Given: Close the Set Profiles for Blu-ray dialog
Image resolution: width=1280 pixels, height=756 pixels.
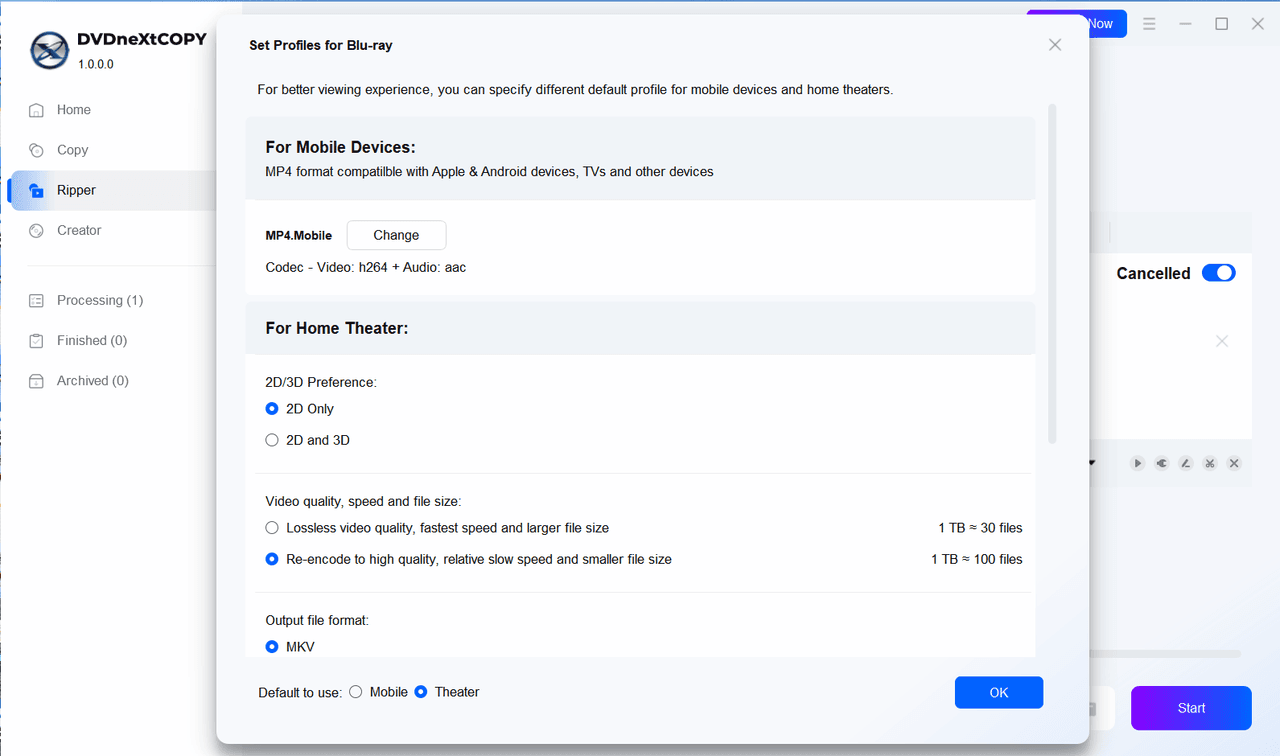Looking at the screenshot, I should (x=1055, y=45).
